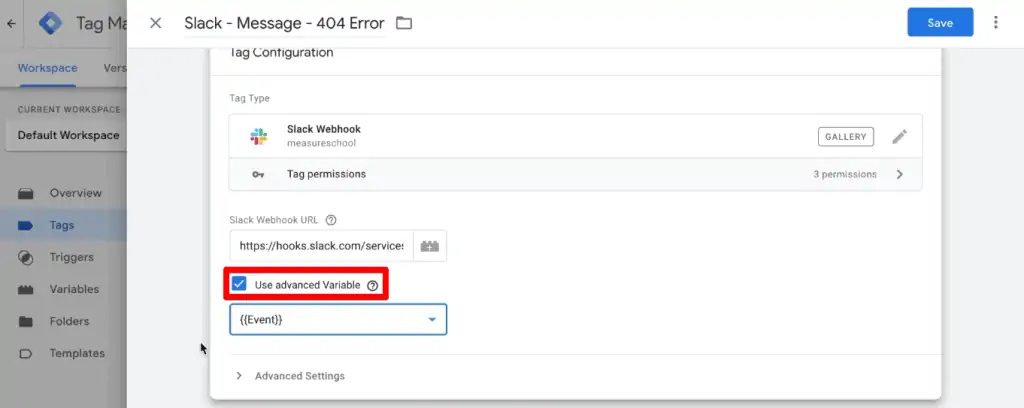The height and width of the screenshot is (408, 1024).
Task: Click the Triggers target icon
Action: tap(25, 257)
